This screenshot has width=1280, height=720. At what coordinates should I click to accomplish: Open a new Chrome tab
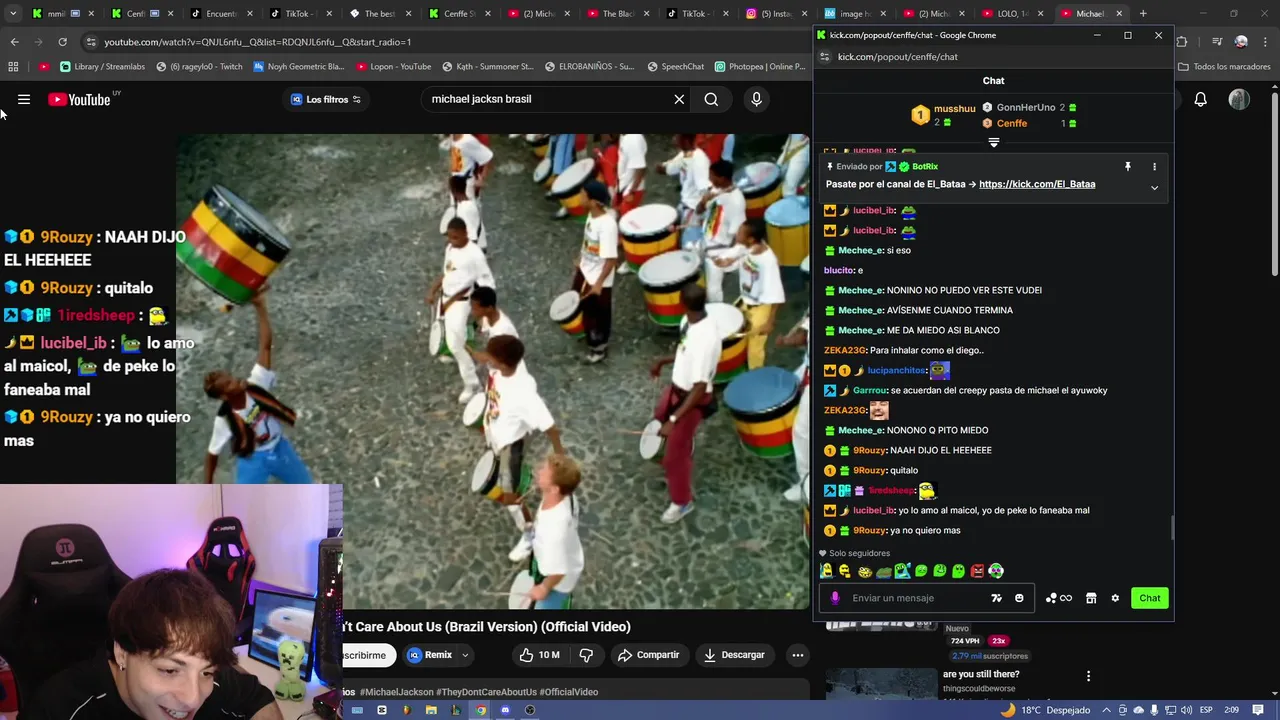(1143, 13)
